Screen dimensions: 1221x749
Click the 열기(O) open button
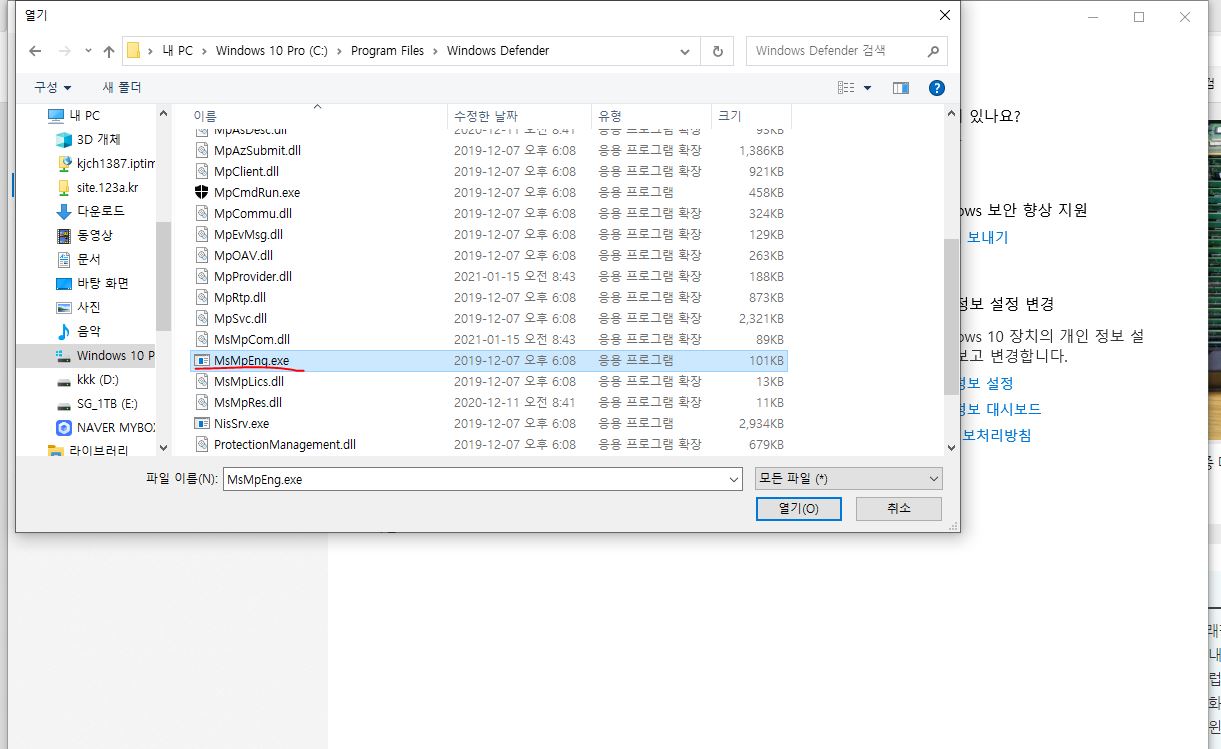[799, 508]
